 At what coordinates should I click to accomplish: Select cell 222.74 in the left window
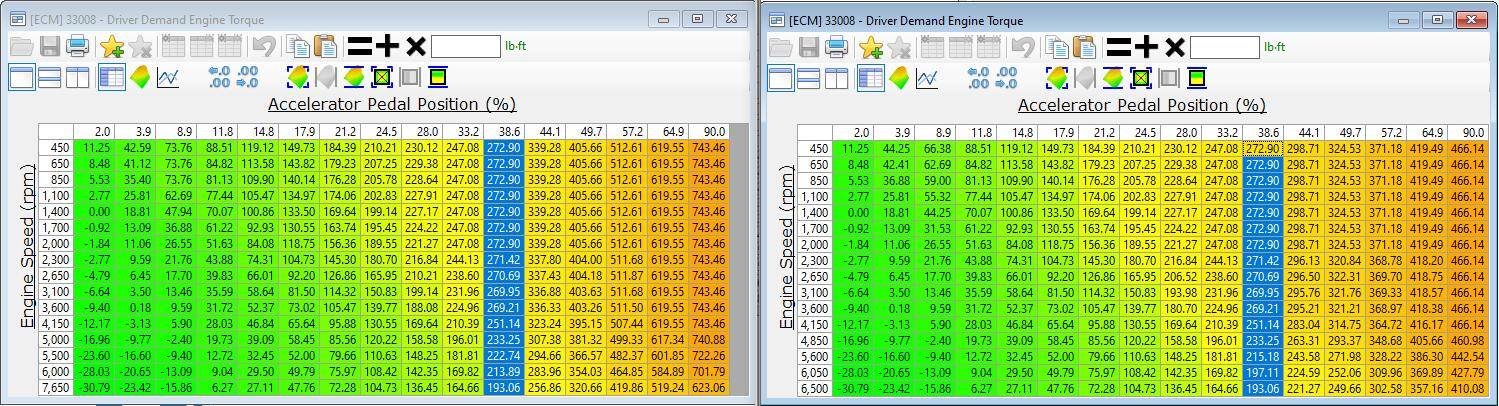[504, 356]
